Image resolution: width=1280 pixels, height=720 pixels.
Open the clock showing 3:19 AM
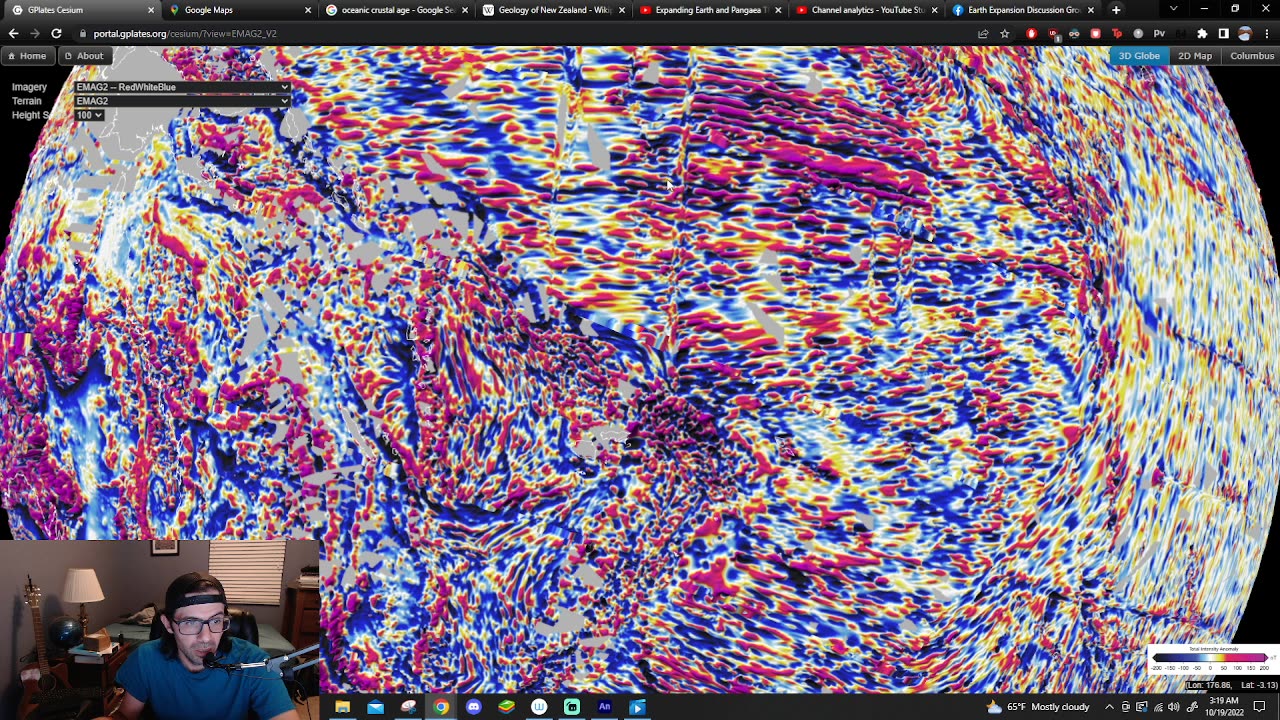(x=1224, y=707)
